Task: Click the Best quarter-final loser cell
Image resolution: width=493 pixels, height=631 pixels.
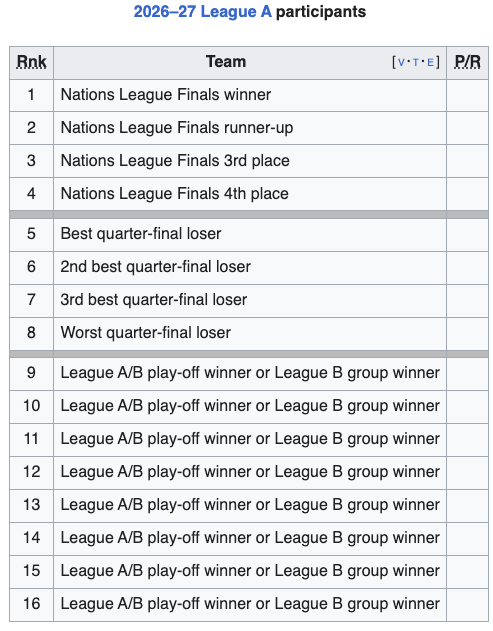Action: tap(250, 234)
